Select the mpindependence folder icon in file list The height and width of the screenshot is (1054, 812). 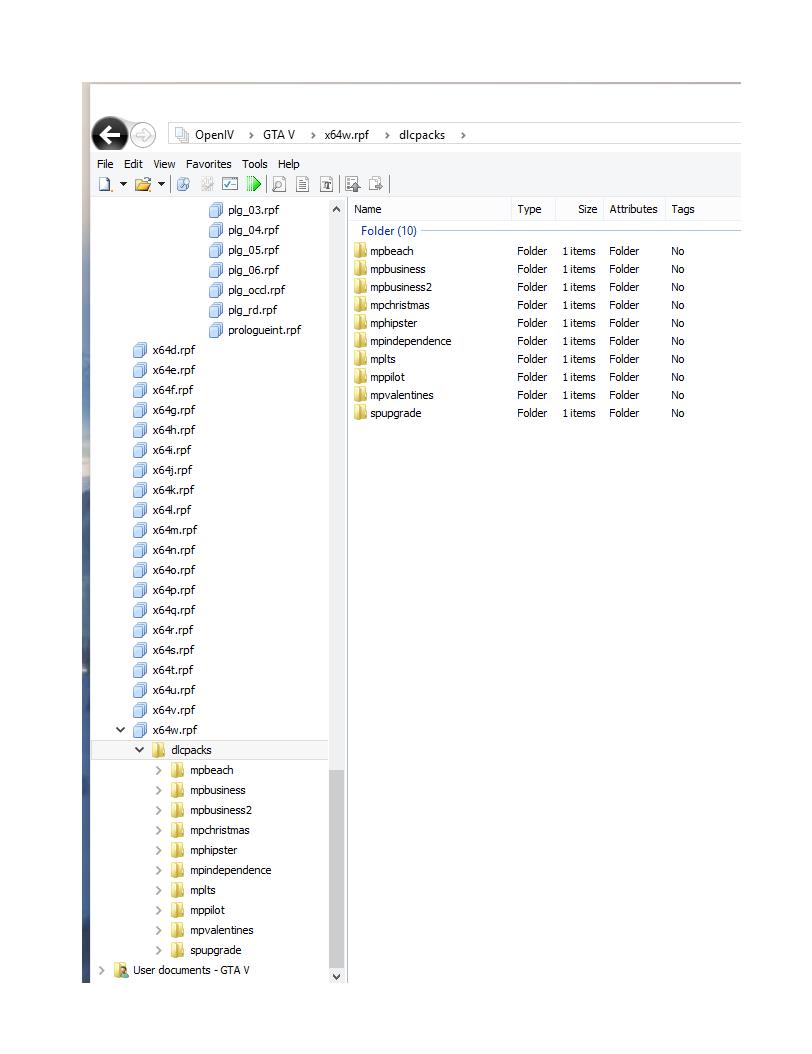coord(361,341)
